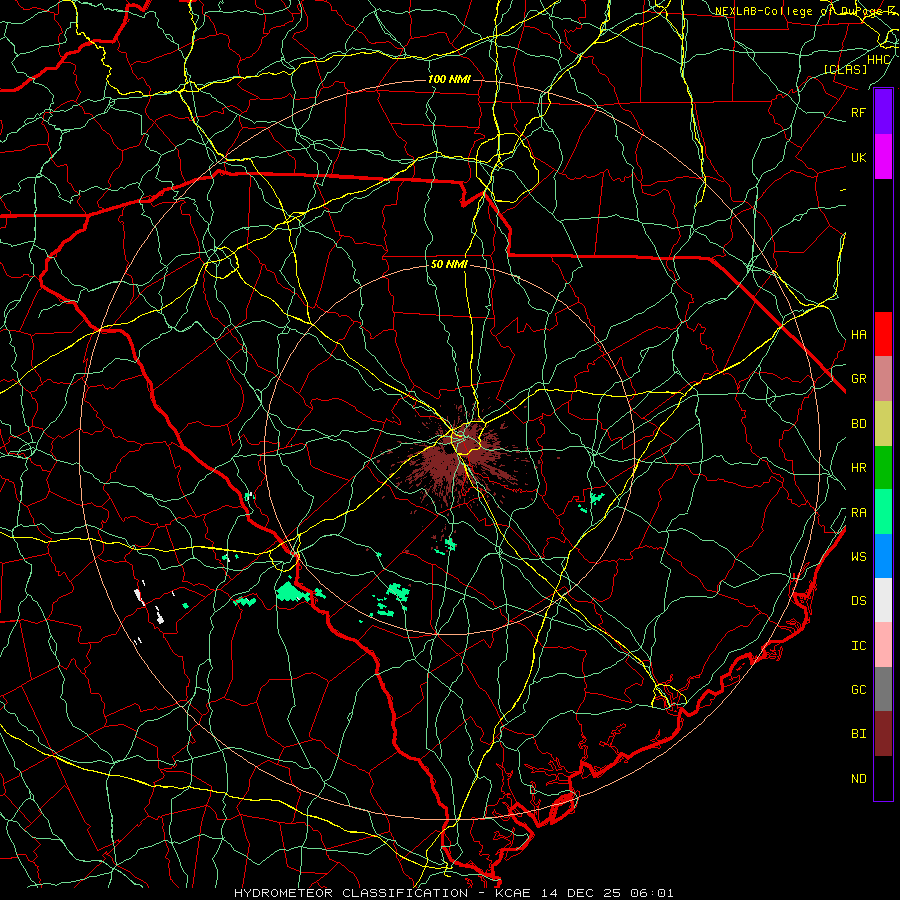
Task: Click the white DS legend swatch
Action: coord(883,600)
